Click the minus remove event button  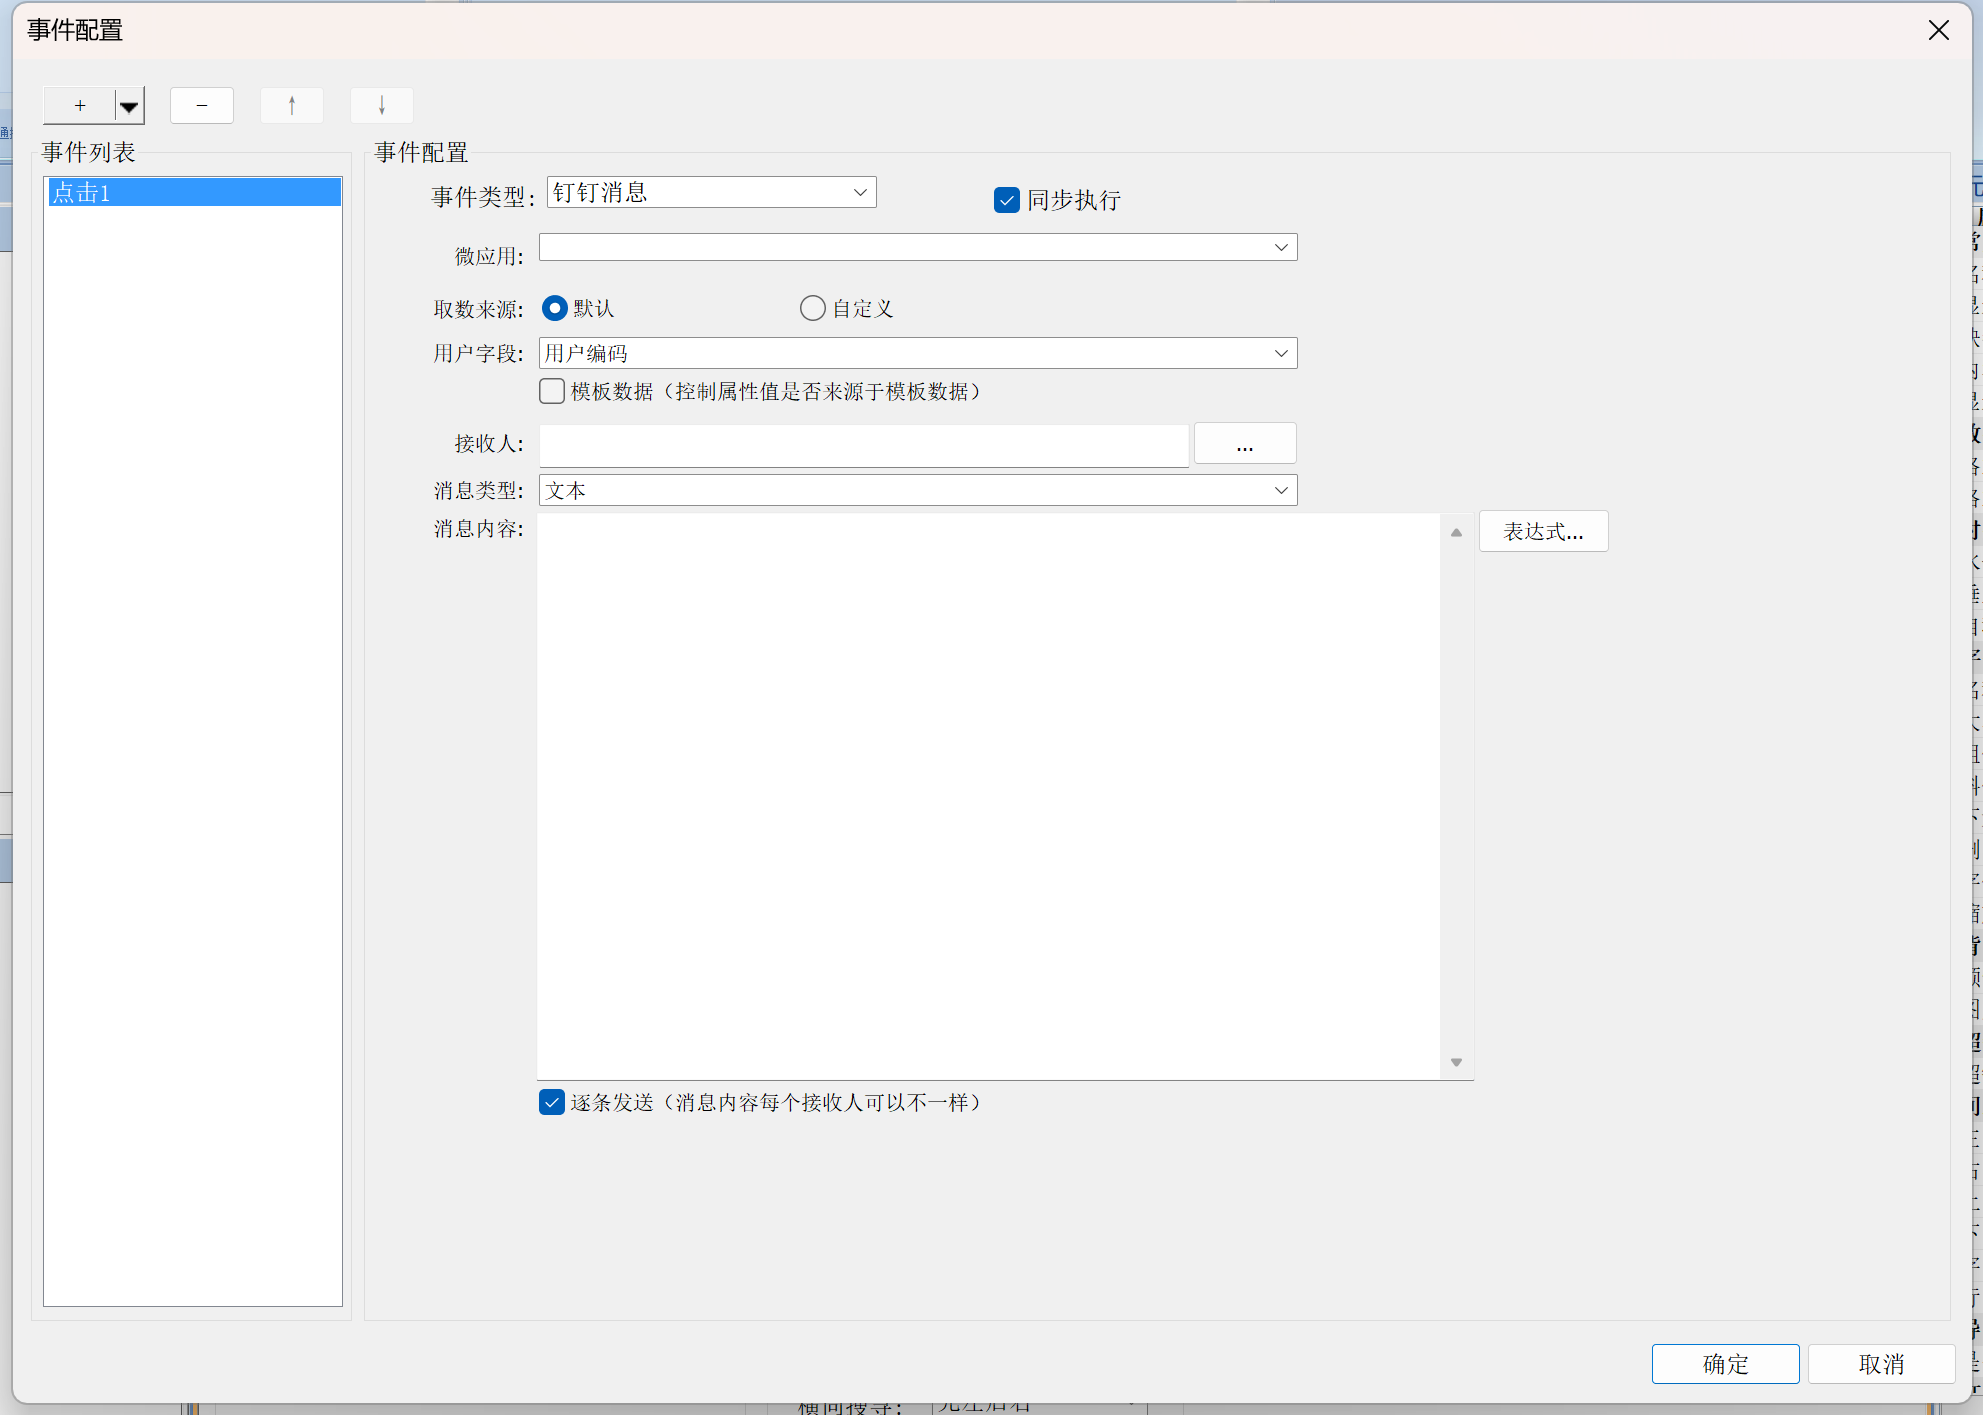coord(202,105)
